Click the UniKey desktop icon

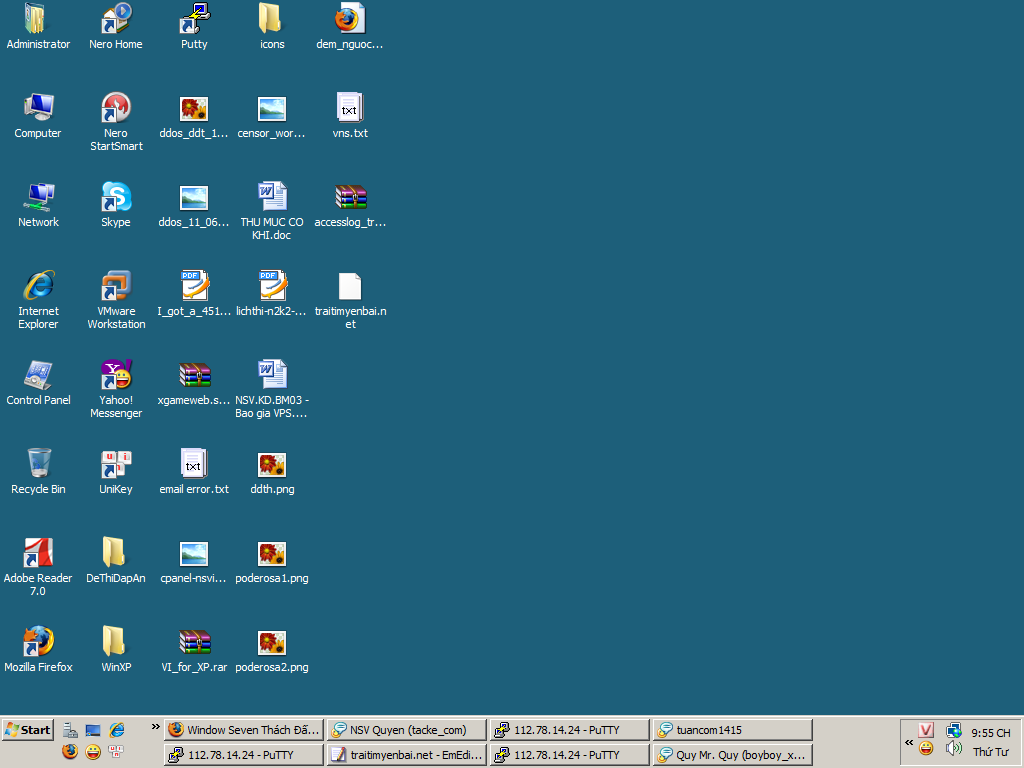(116, 465)
